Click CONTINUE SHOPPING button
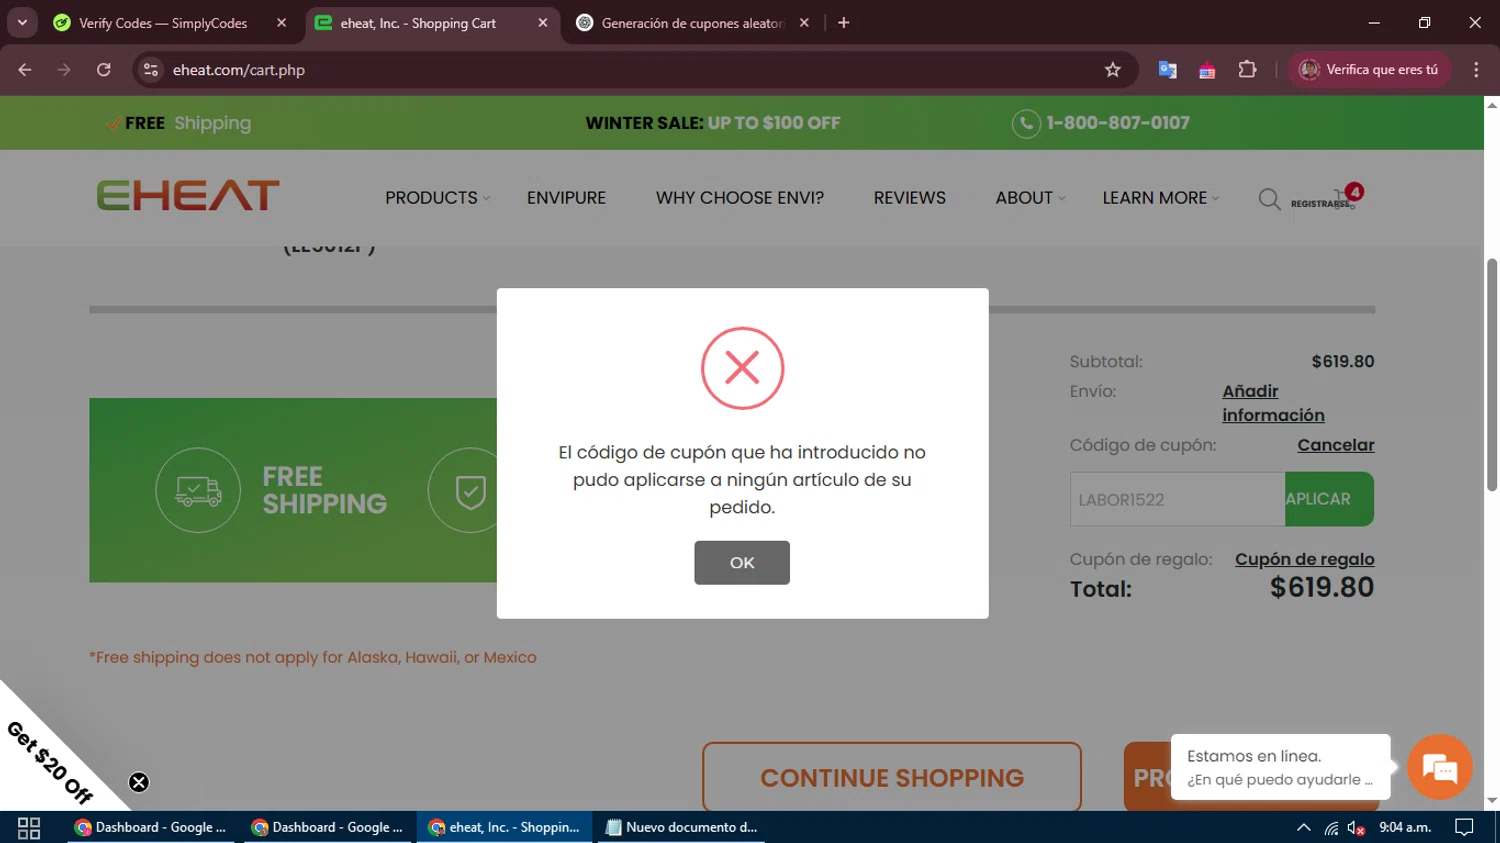The height and width of the screenshot is (843, 1500). pos(892,777)
